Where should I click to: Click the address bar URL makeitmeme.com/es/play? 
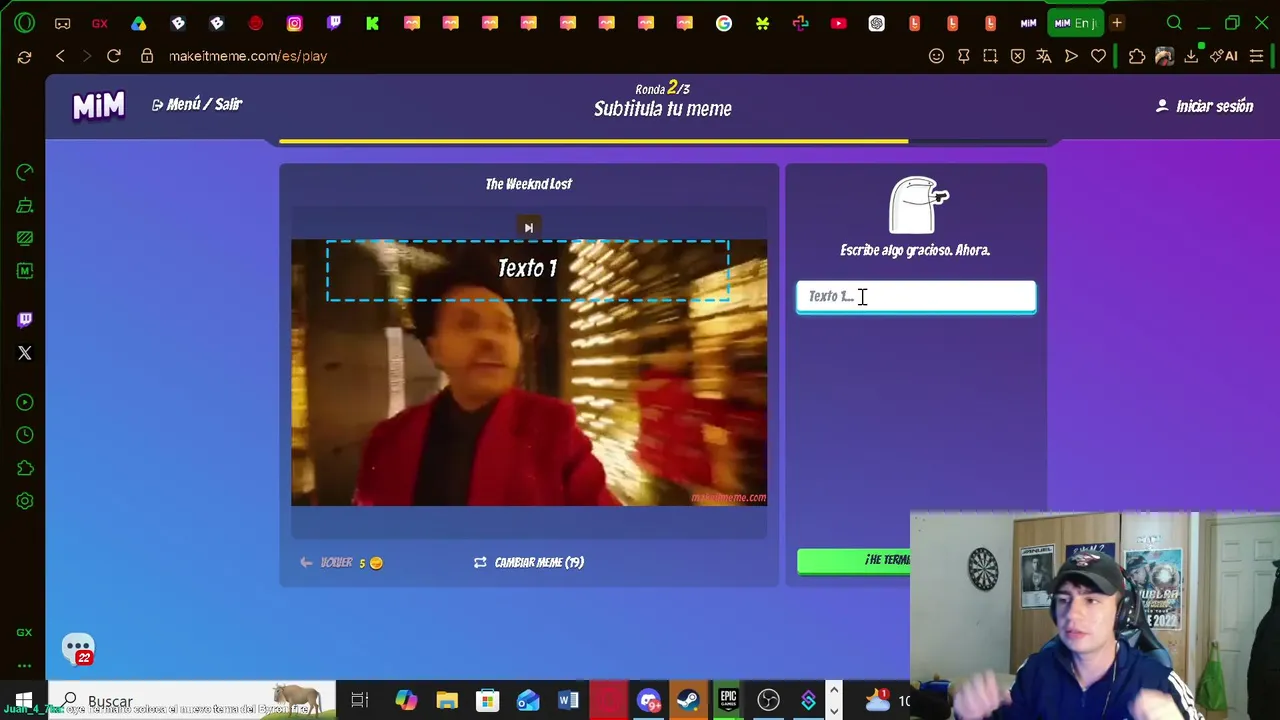(x=248, y=56)
